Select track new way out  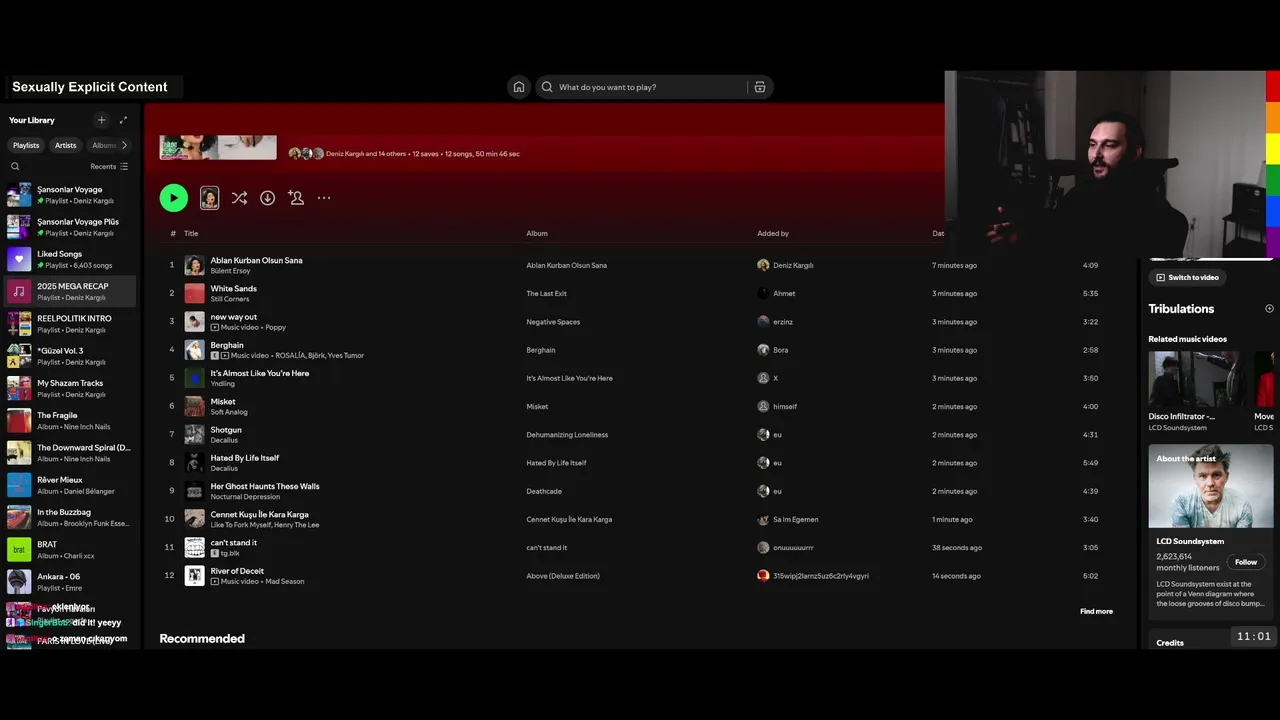(233, 317)
